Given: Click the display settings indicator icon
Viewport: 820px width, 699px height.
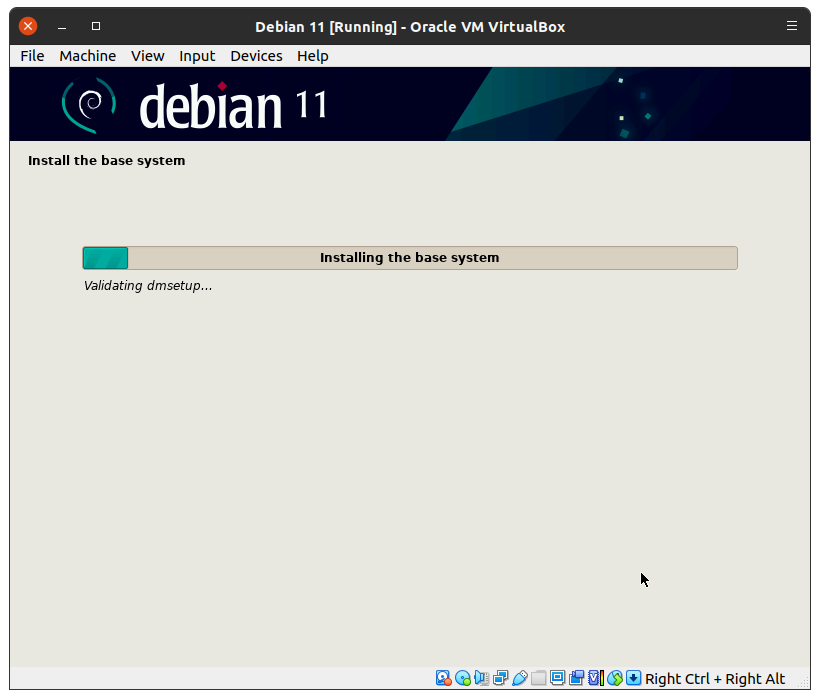Looking at the screenshot, I should pyautogui.click(x=558, y=678).
